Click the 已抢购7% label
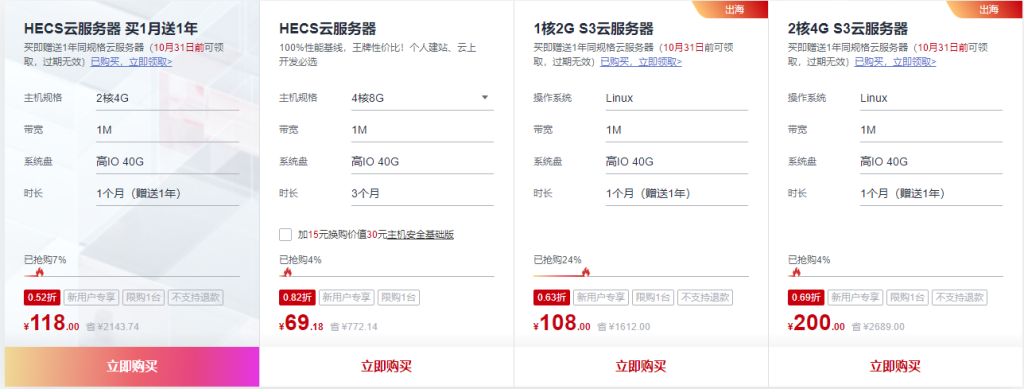Image resolution: width=1024 pixels, height=389 pixels. point(45,260)
